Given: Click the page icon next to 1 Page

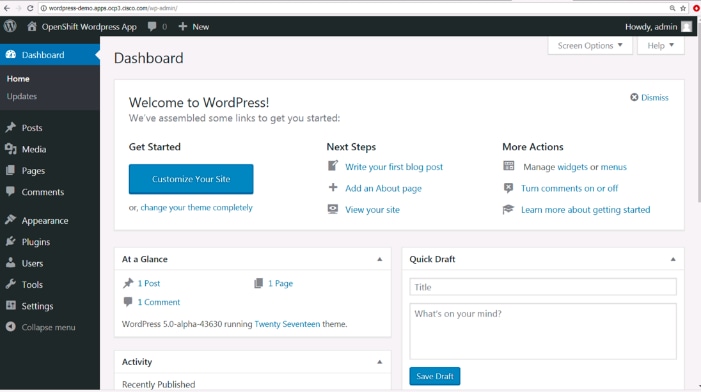Looking at the screenshot, I should (258, 283).
